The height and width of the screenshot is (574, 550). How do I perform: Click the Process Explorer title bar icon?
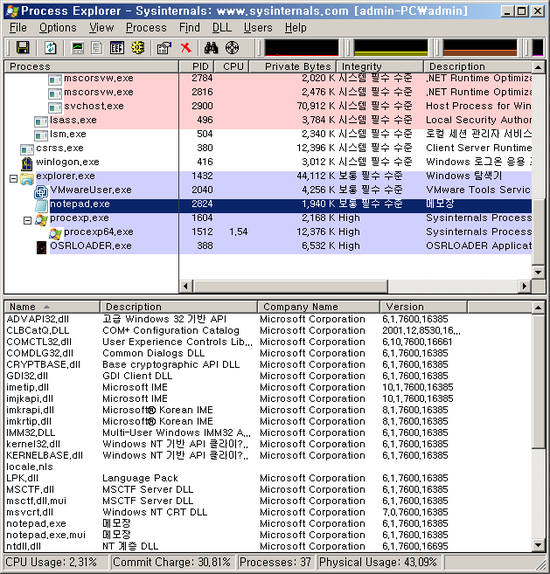[12, 11]
